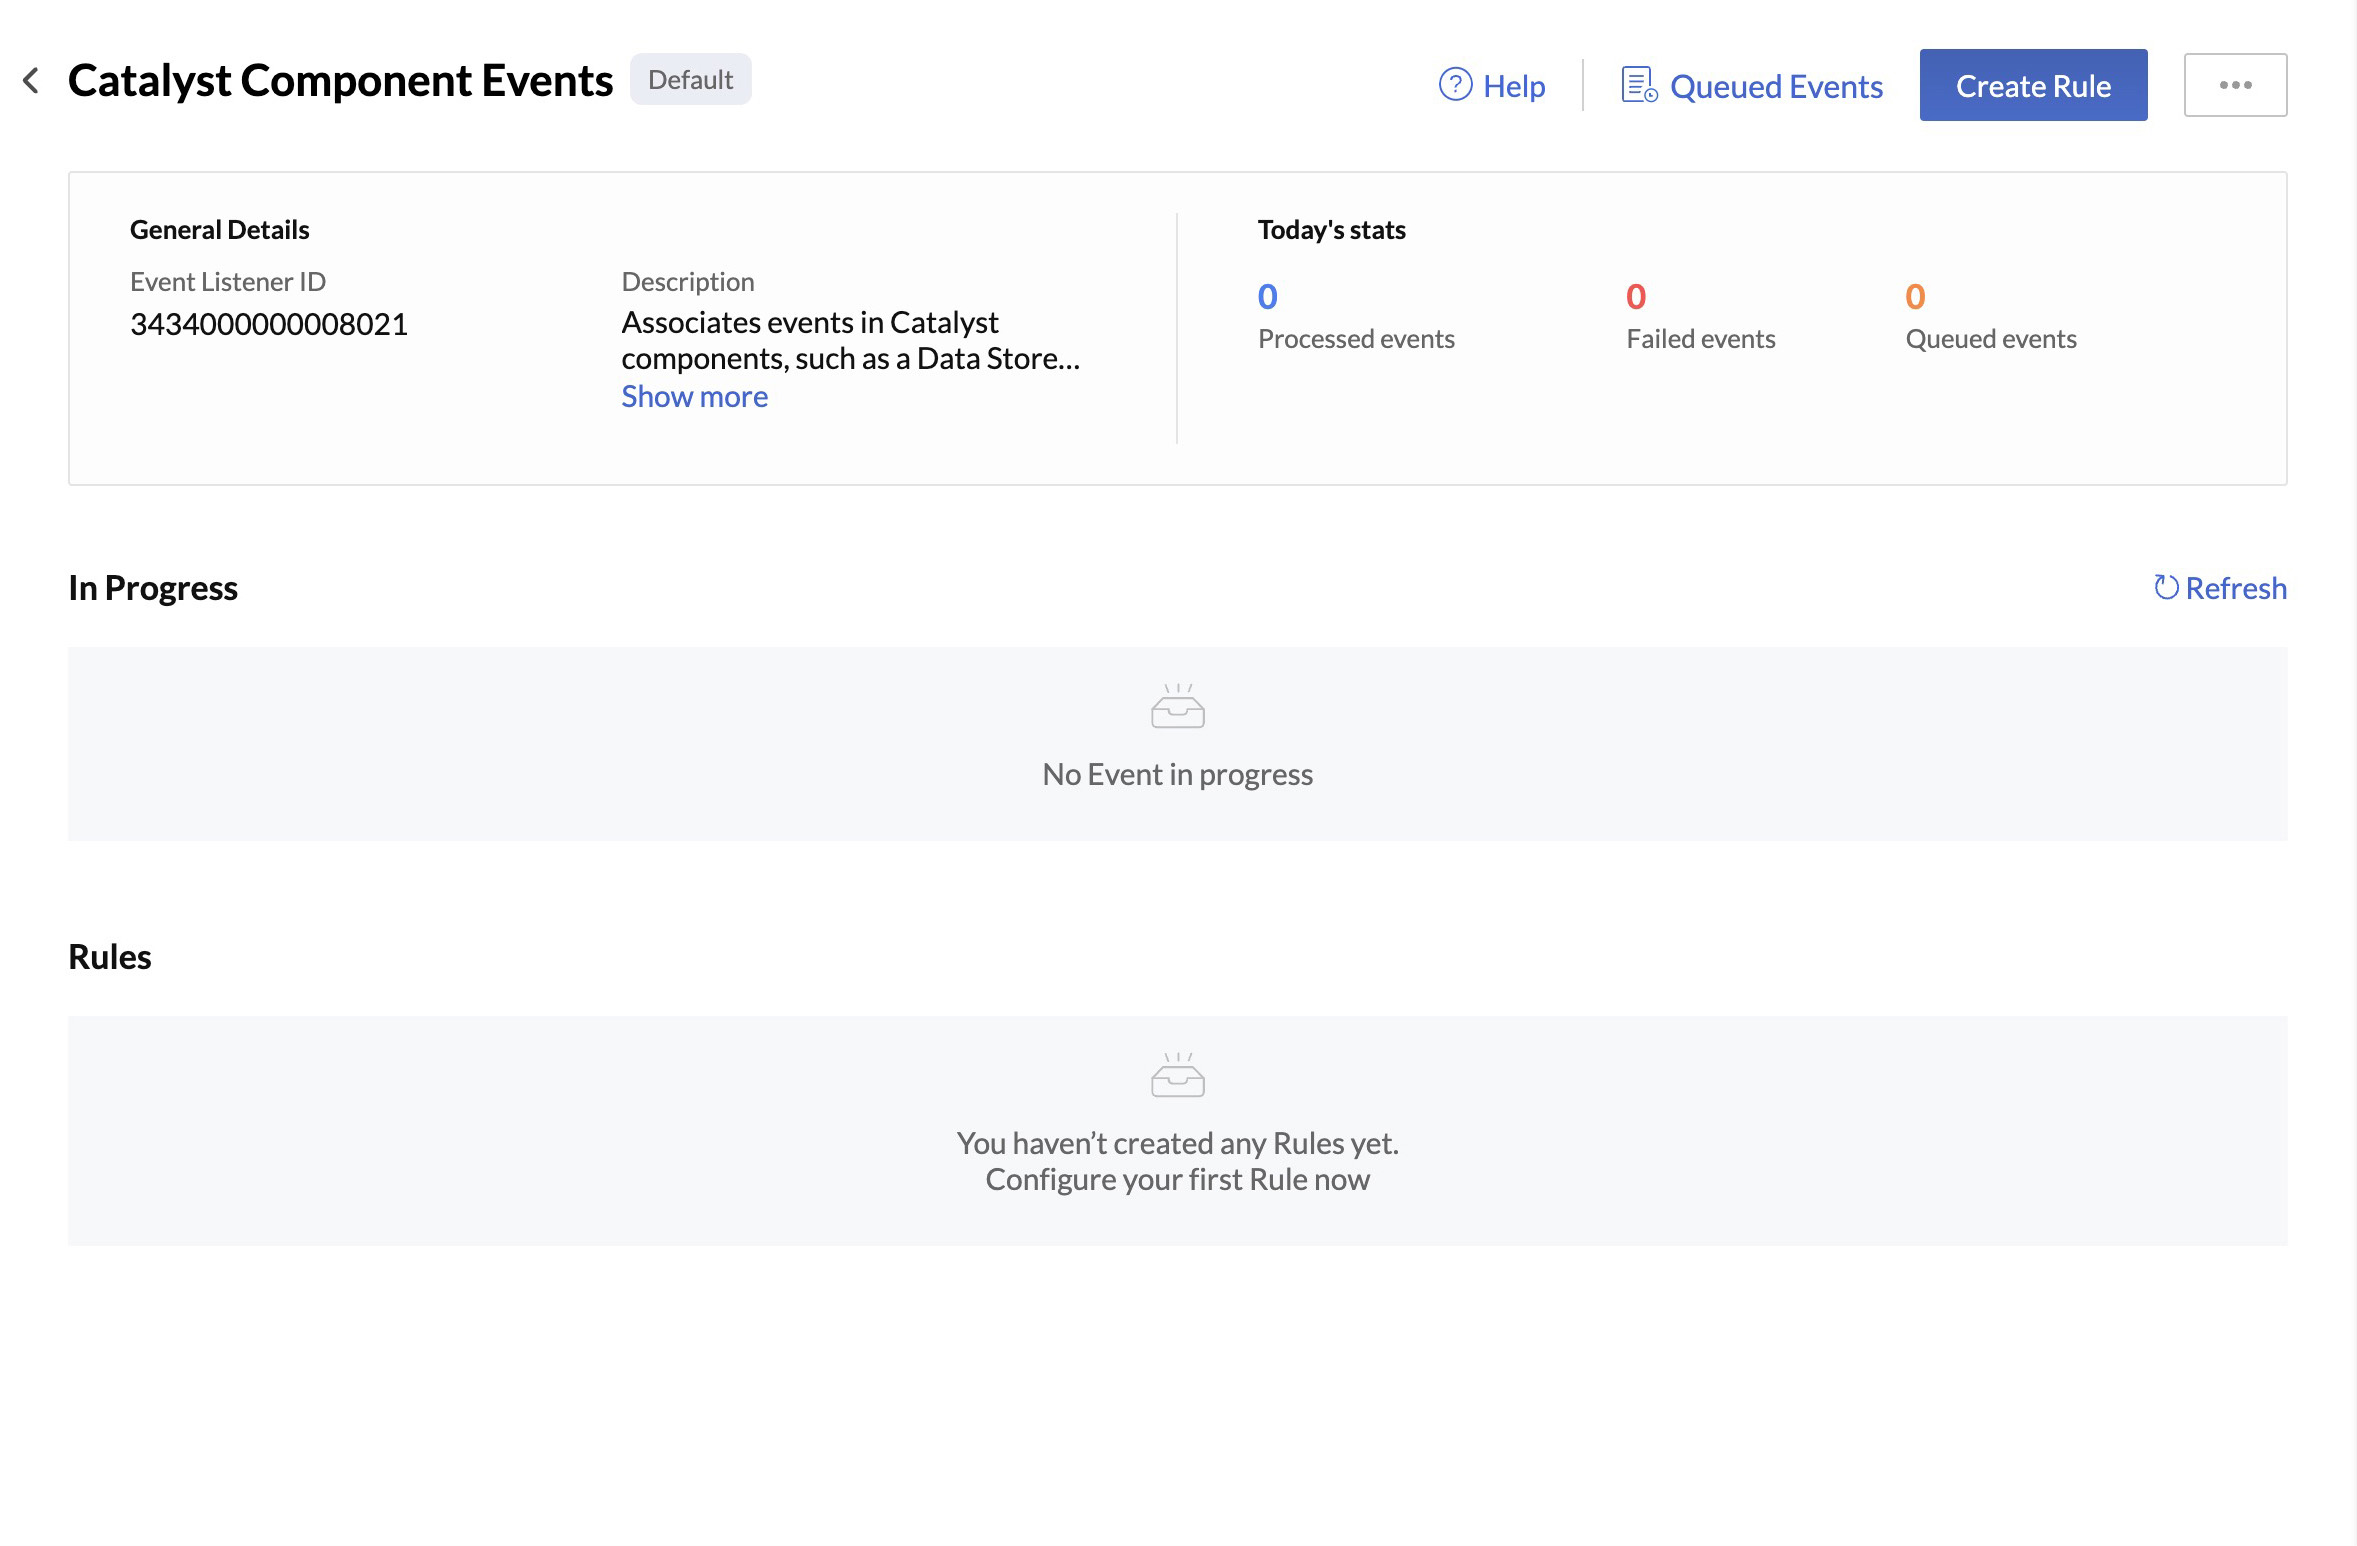Viewport: 2357px width, 1546px height.
Task: Click the Help question mark icon
Action: (x=1455, y=85)
